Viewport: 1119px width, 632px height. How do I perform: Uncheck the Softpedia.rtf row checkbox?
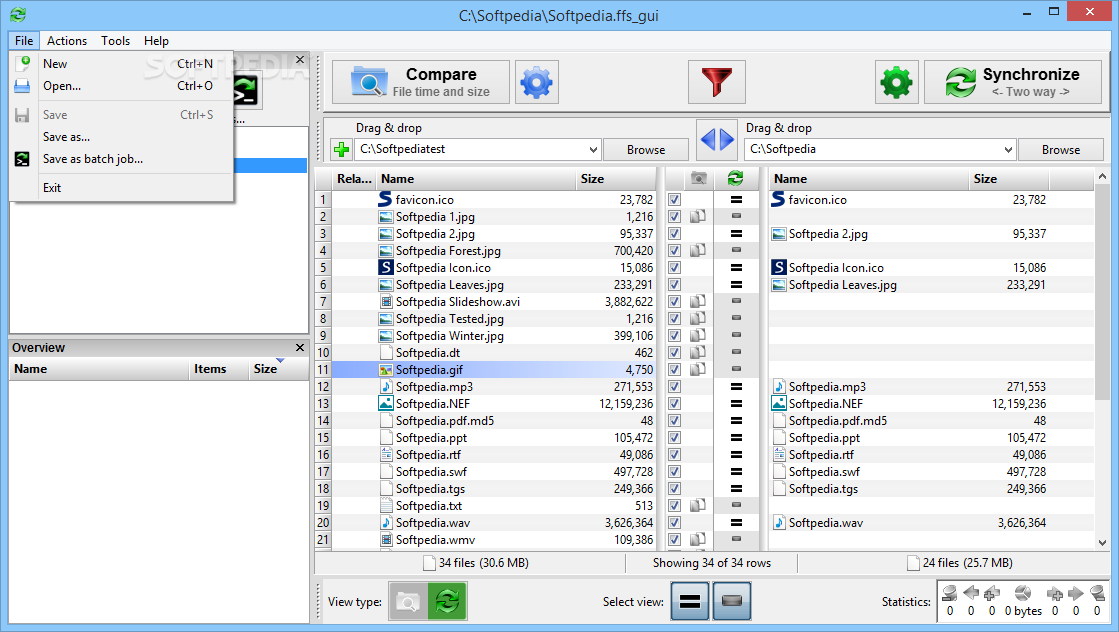pyautogui.click(x=674, y=454)
